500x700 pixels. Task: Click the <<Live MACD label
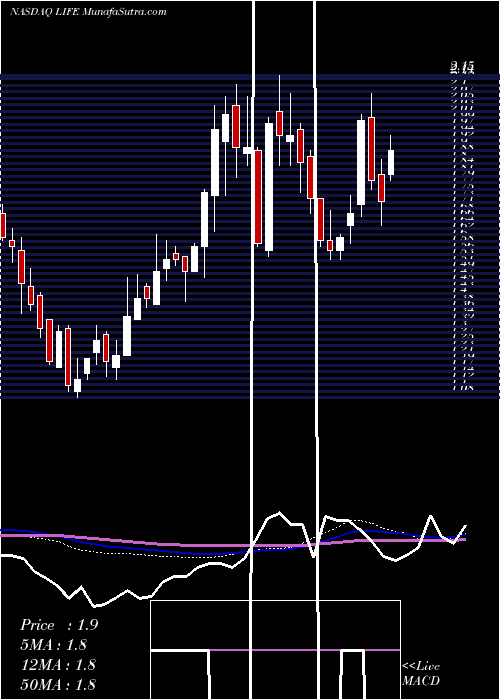(x=421, y=673)
